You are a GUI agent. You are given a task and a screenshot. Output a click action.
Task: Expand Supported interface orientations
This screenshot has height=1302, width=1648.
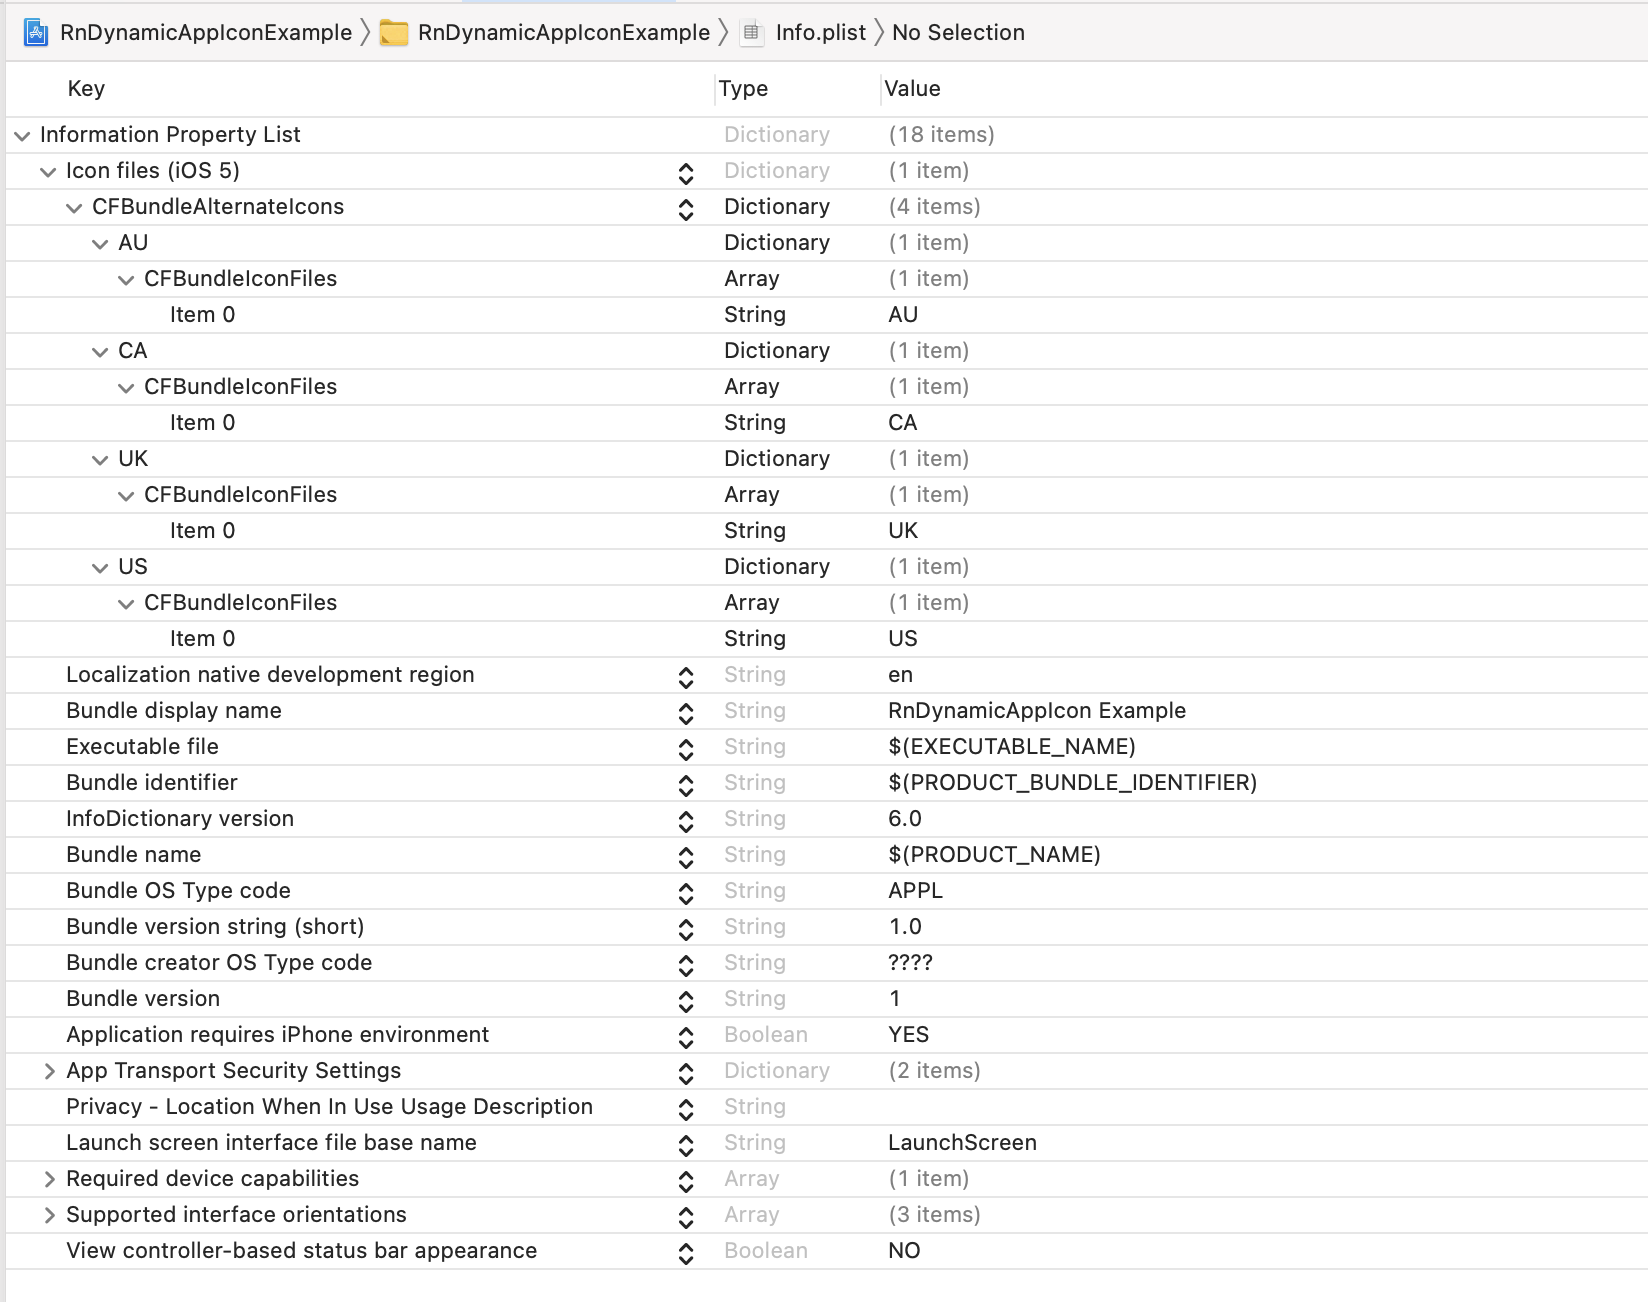tap(49, 1215)
